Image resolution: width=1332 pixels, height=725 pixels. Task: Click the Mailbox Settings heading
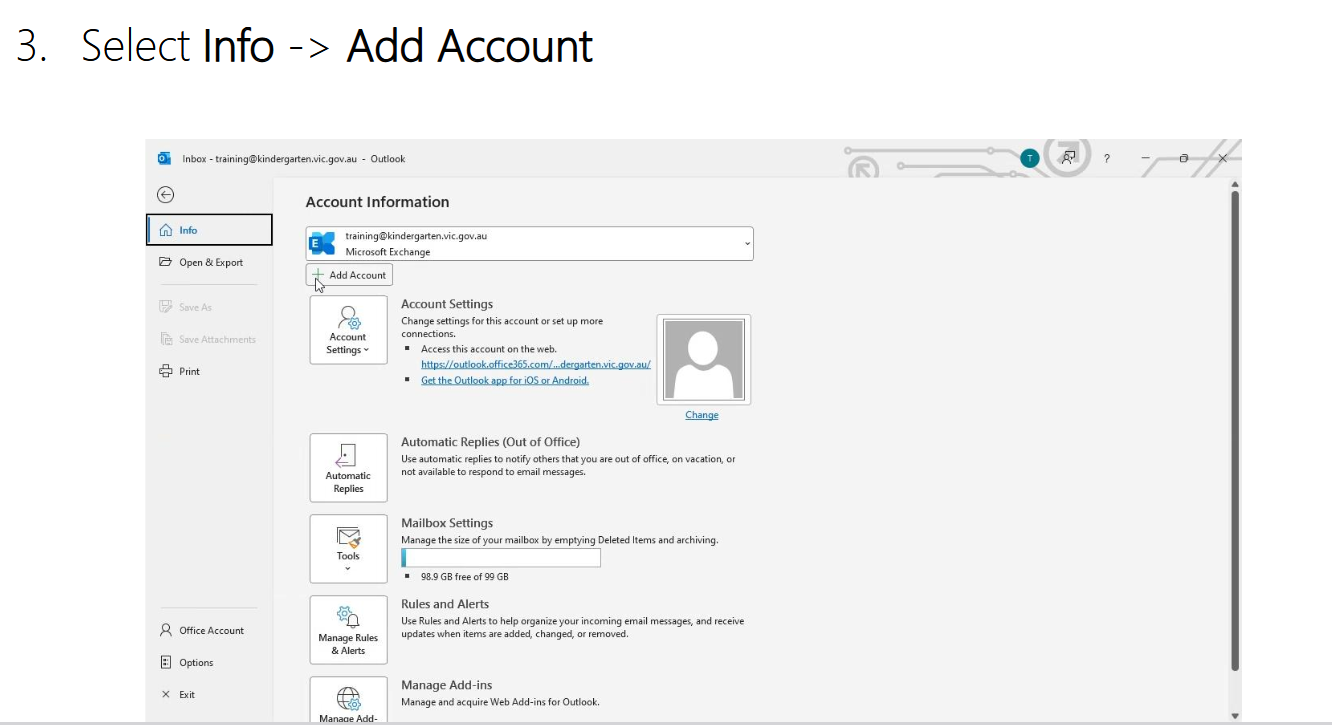pyautogui.click(x=447, y=523)
